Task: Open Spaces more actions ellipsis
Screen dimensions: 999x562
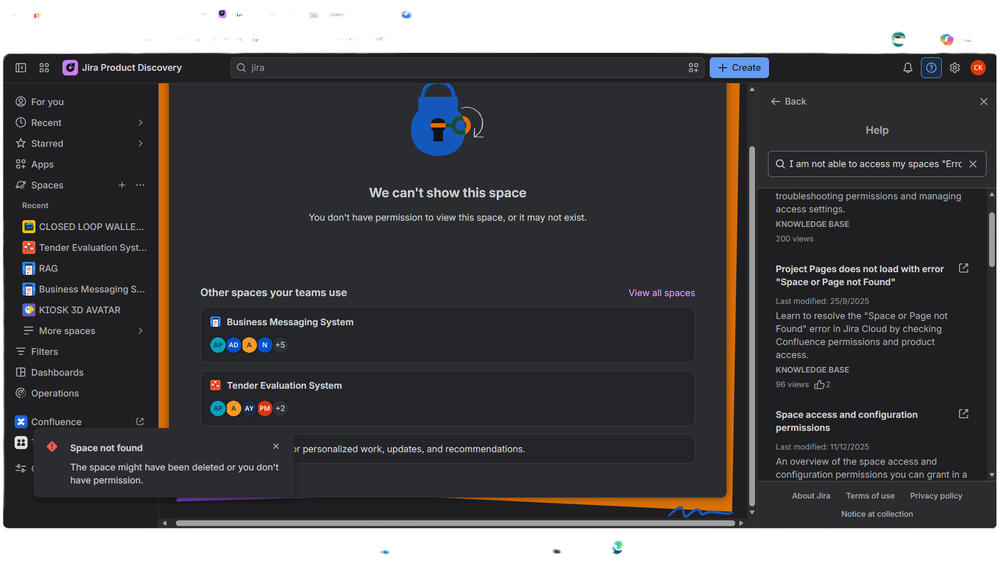Action: click(x=140, y=185)
